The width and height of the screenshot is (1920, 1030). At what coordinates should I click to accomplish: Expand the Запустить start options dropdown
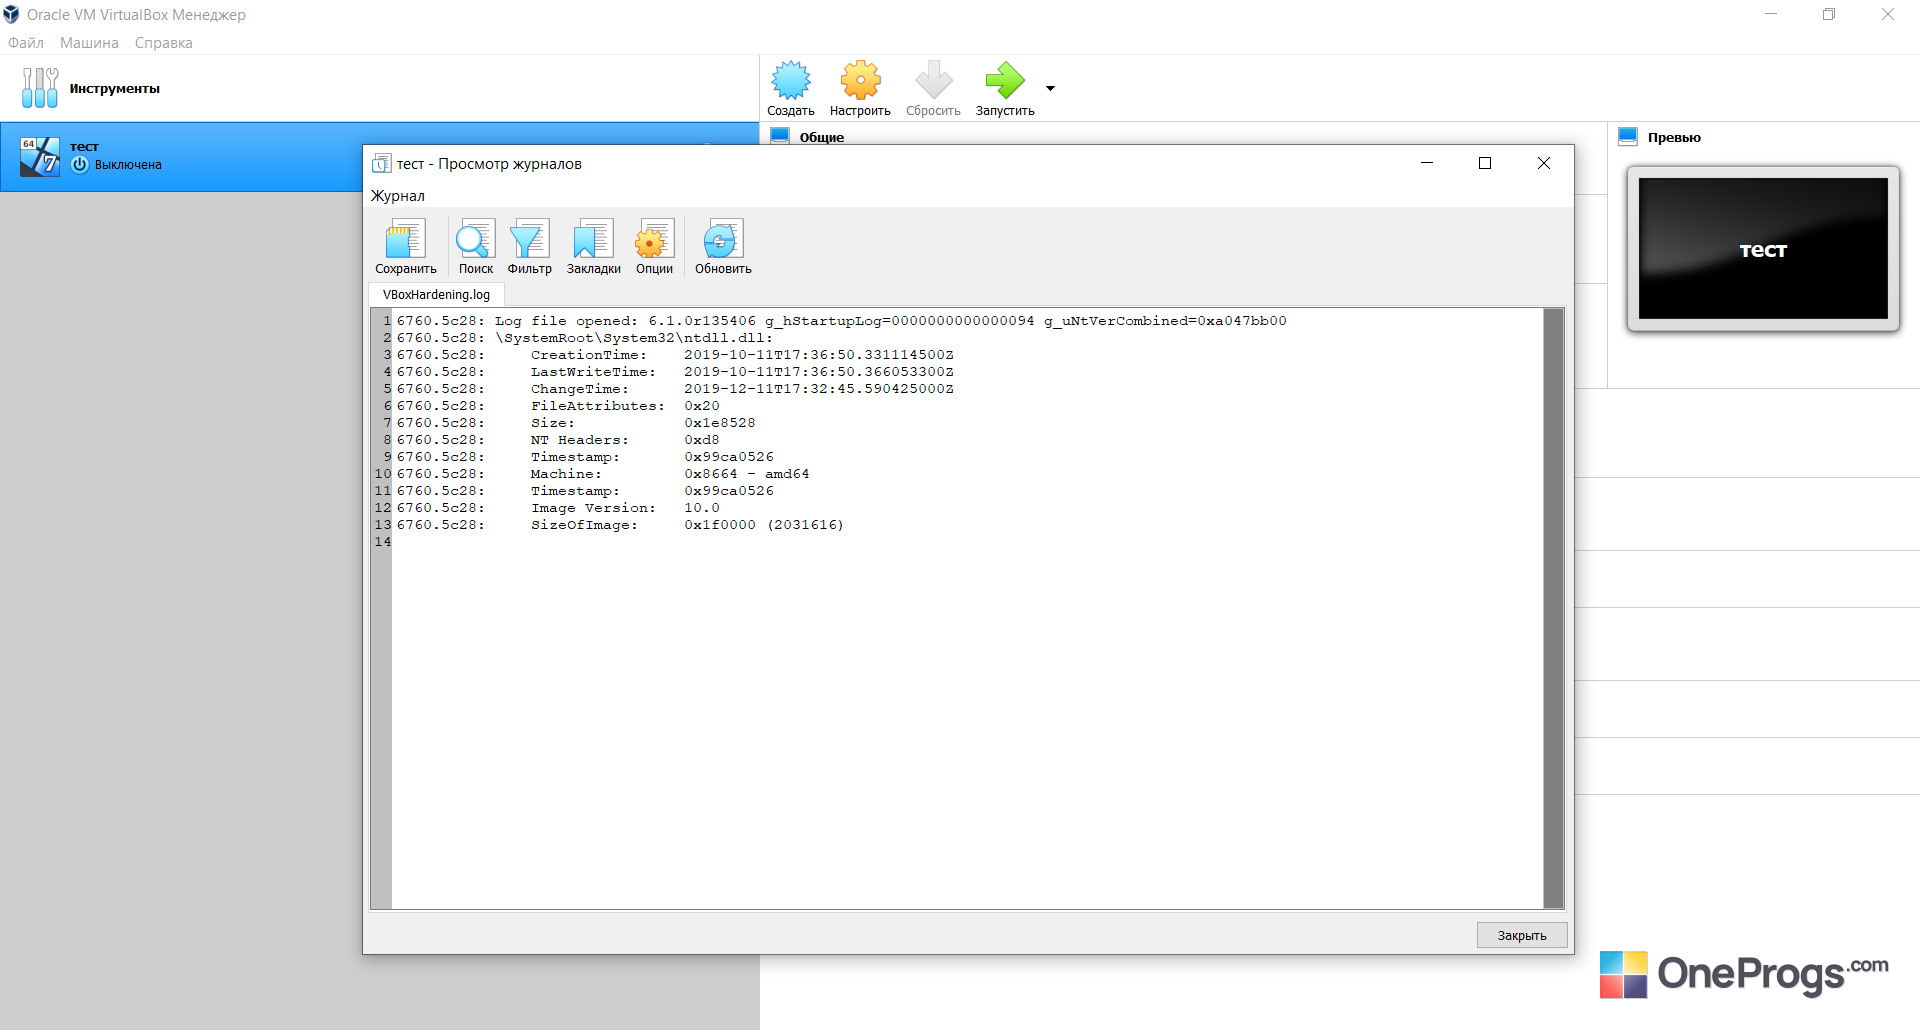1050,88
